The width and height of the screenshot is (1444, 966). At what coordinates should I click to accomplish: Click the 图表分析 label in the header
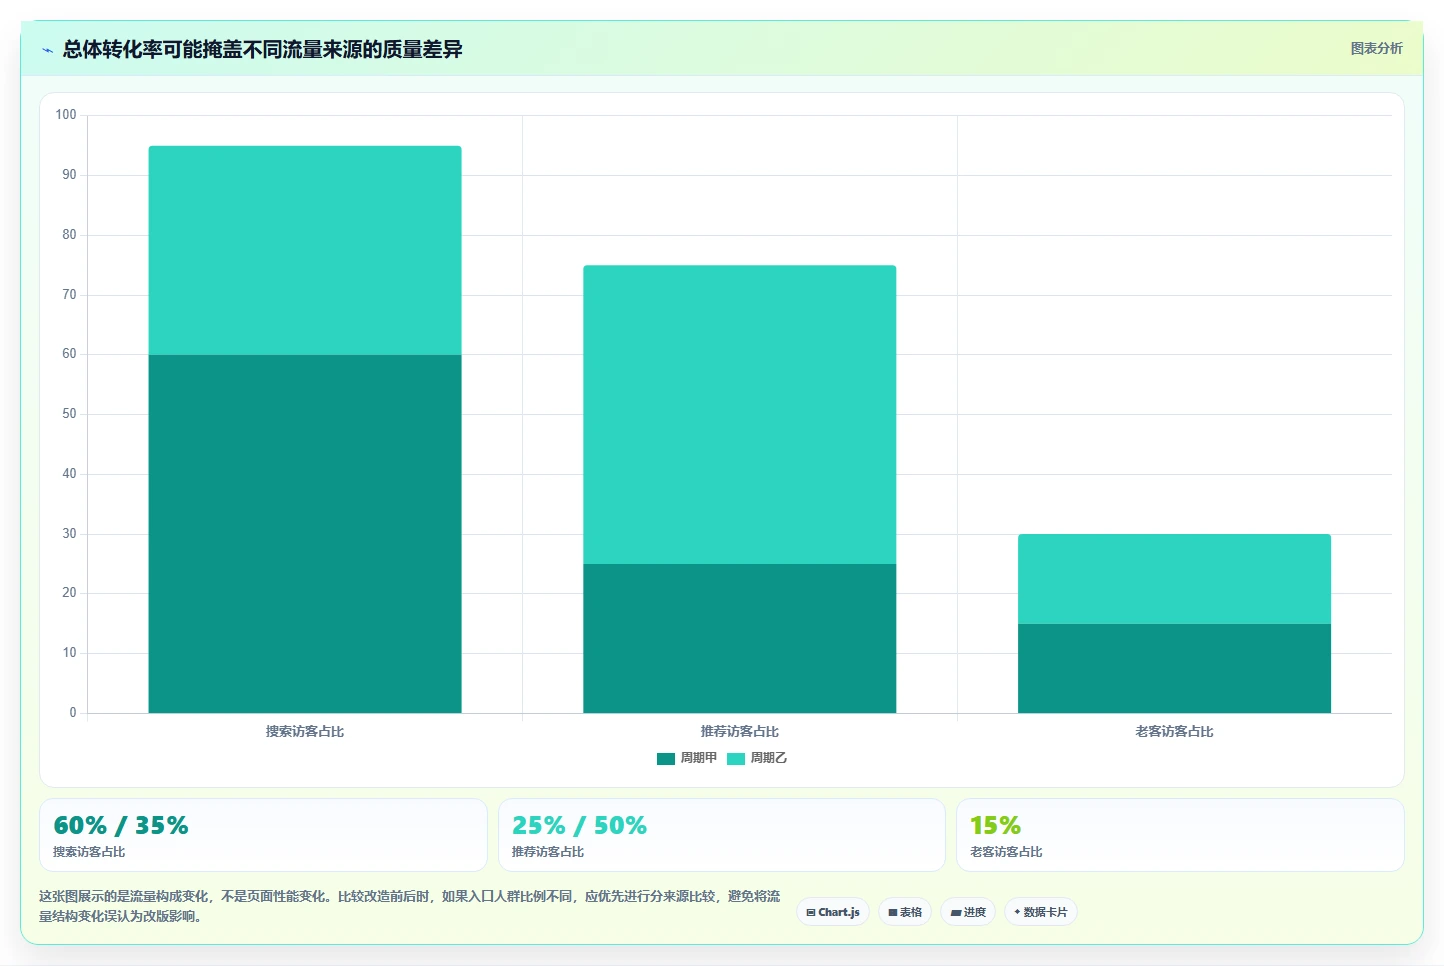point(1376,48)
